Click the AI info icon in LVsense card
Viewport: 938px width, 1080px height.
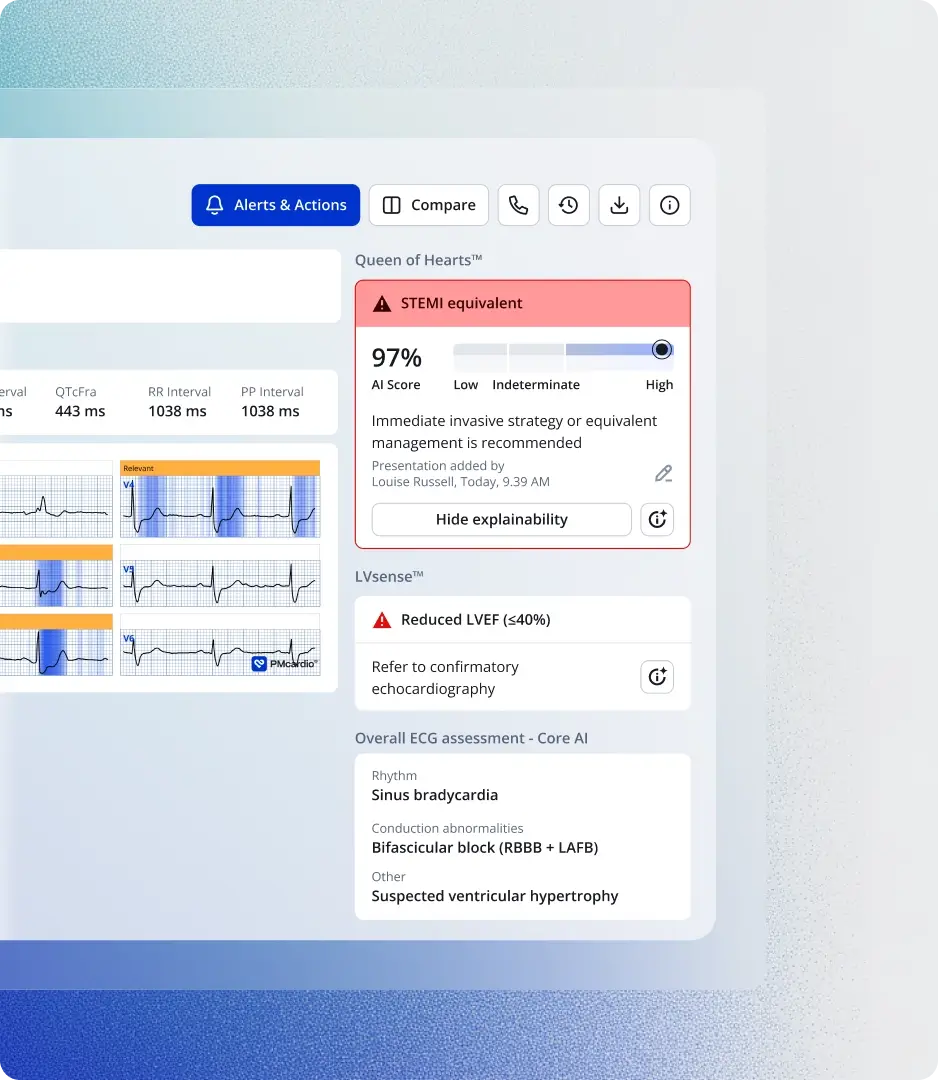657,677
